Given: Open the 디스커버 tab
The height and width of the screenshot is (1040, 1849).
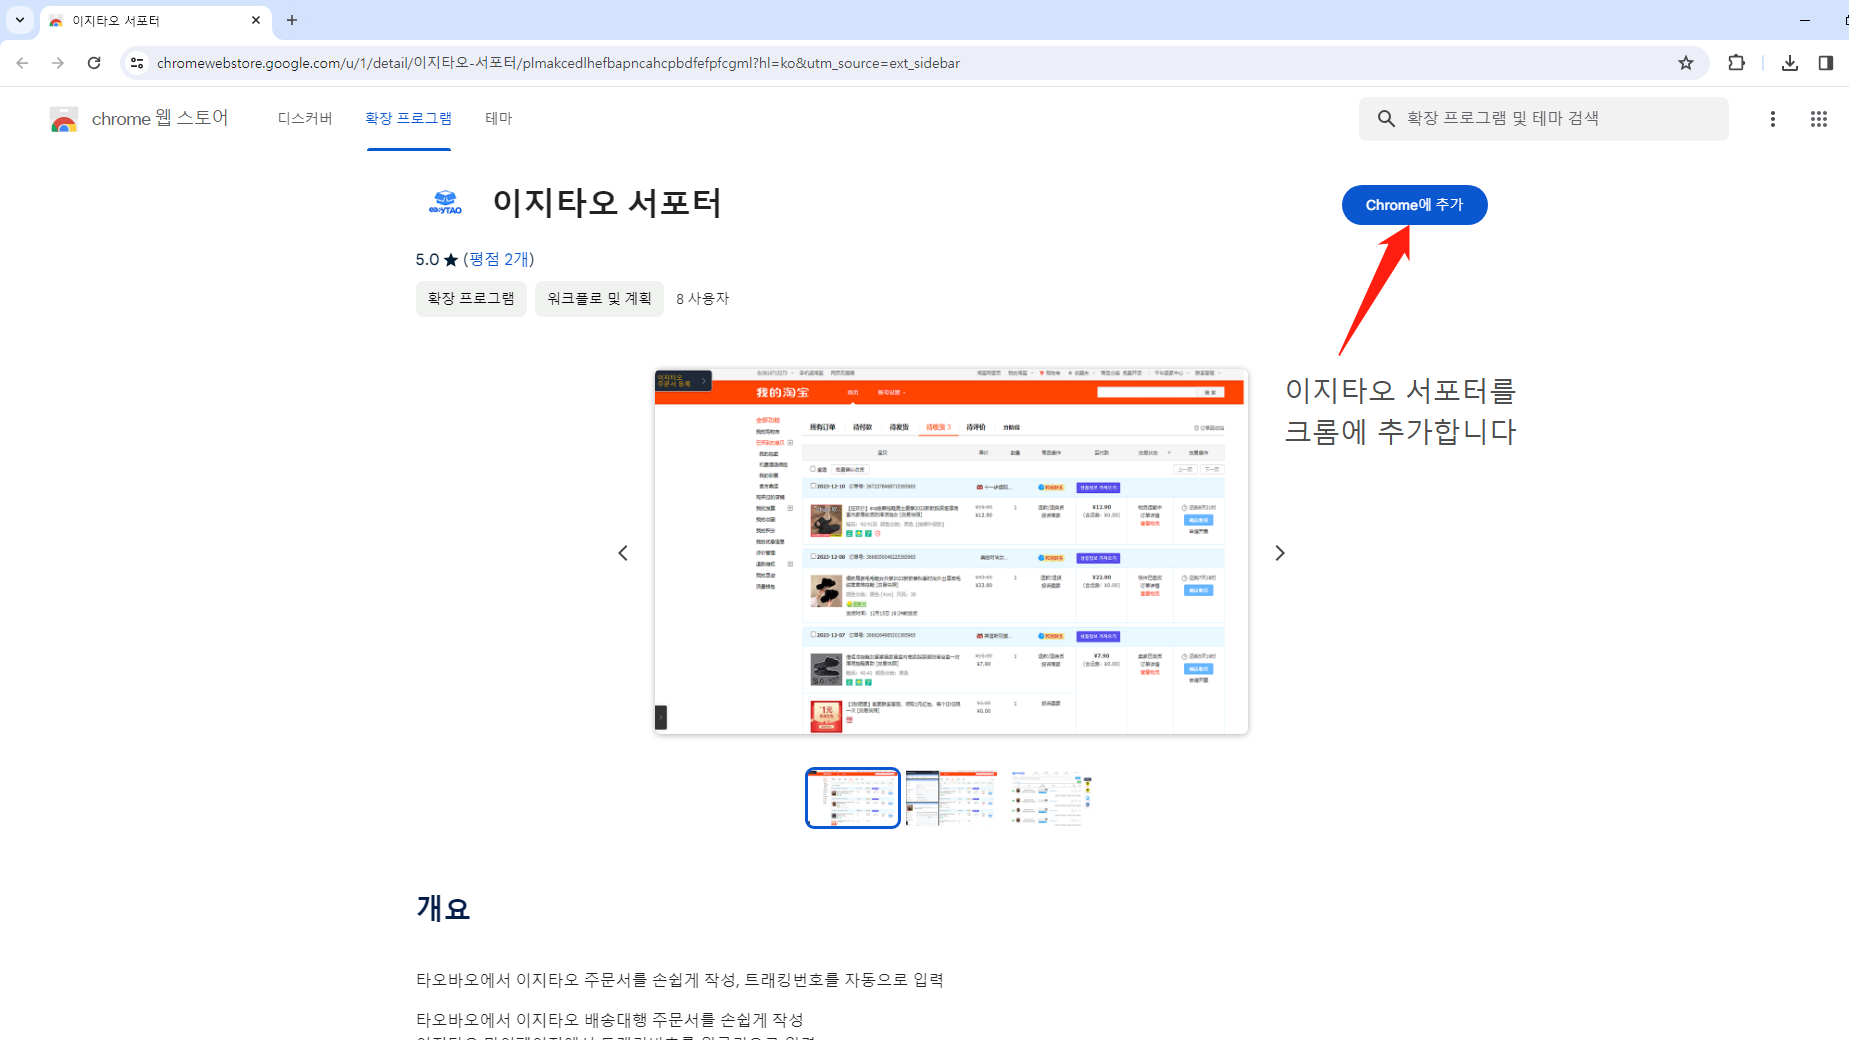Looking at the screenshot, I should (305, 118).
